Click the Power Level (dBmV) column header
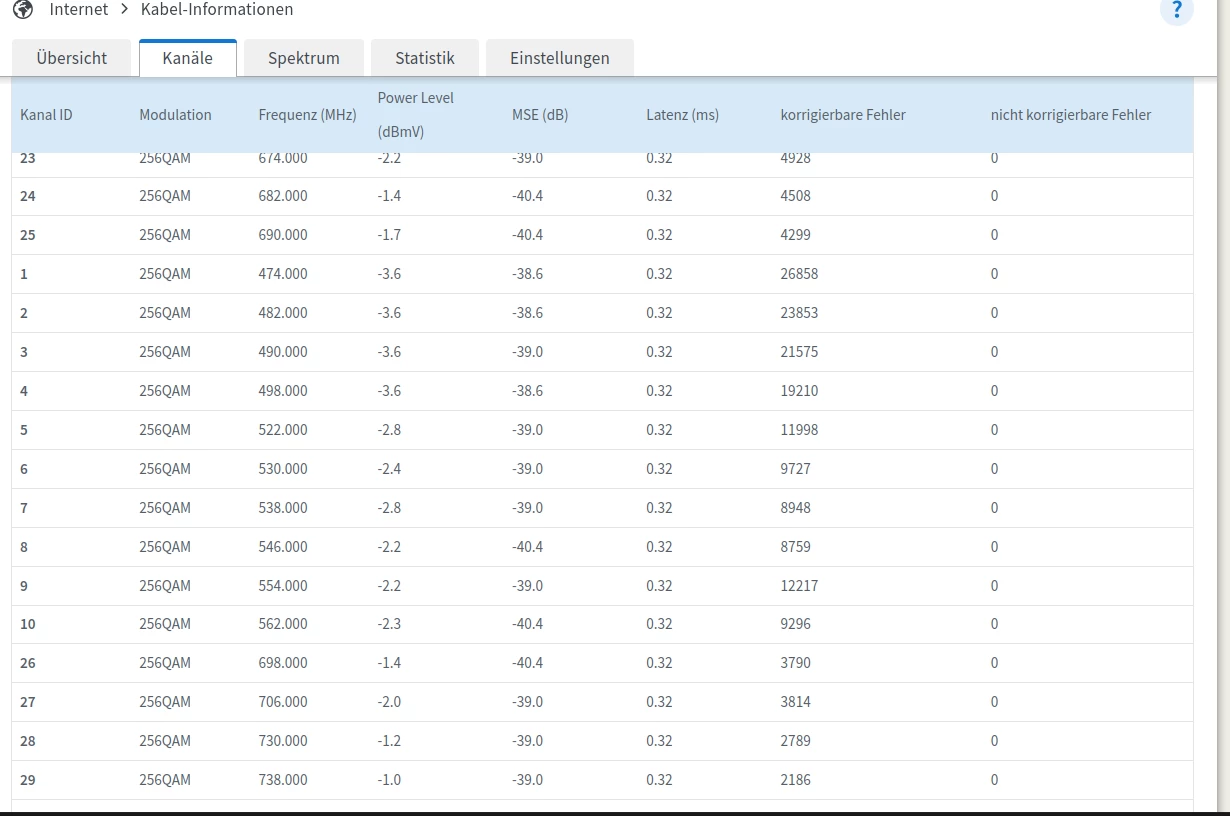 [416, 114]
